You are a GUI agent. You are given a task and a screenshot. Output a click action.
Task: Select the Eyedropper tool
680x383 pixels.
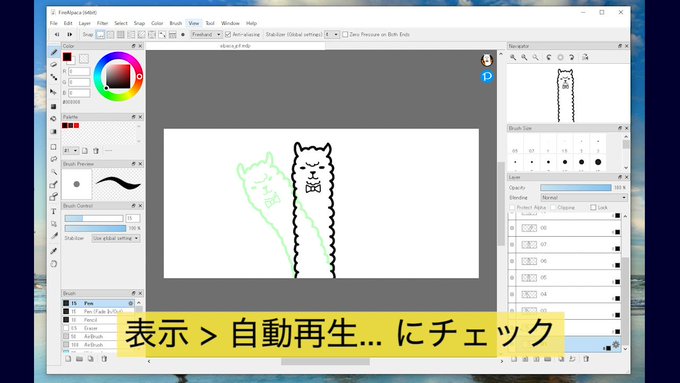54,251
